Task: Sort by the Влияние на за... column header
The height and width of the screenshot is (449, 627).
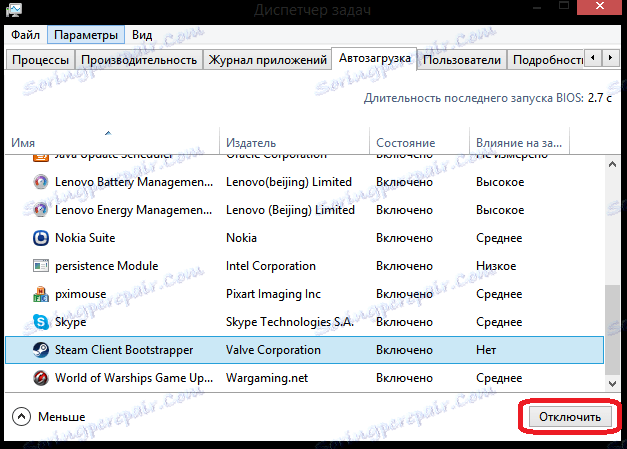Action: tap(519, 143)
